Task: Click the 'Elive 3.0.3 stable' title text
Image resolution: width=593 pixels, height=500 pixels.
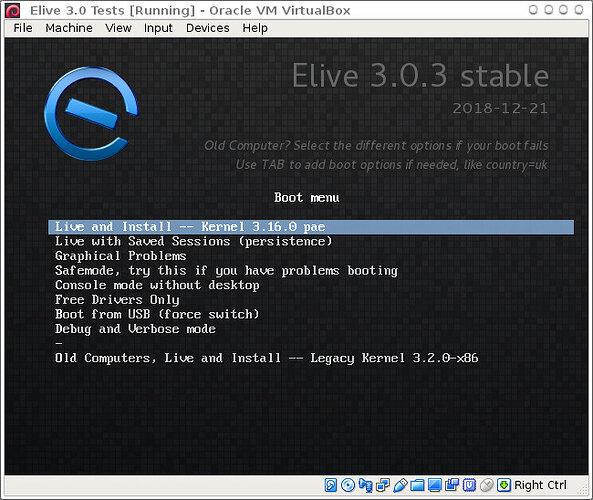Action: click(420, 76)
